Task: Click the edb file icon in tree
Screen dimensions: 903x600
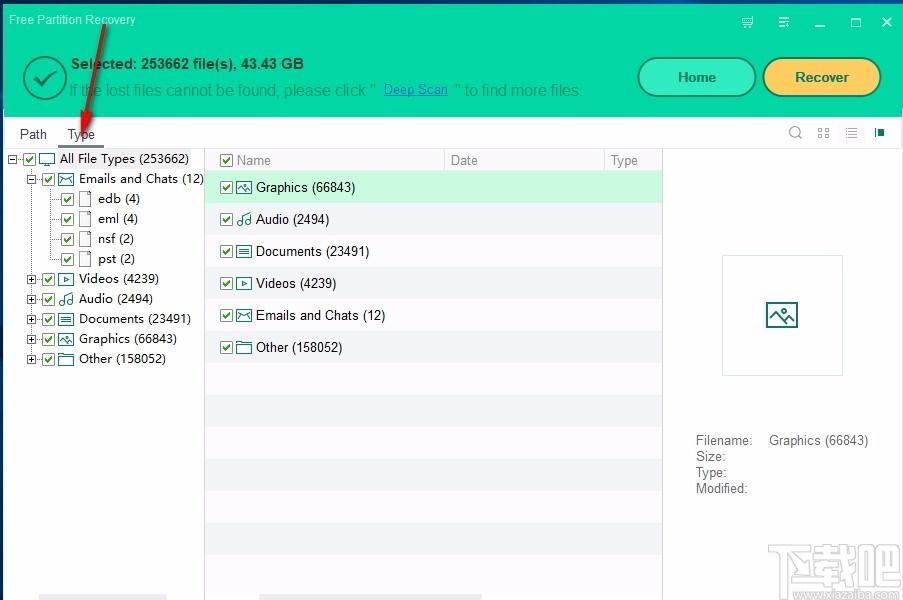Action: [85, 199]
